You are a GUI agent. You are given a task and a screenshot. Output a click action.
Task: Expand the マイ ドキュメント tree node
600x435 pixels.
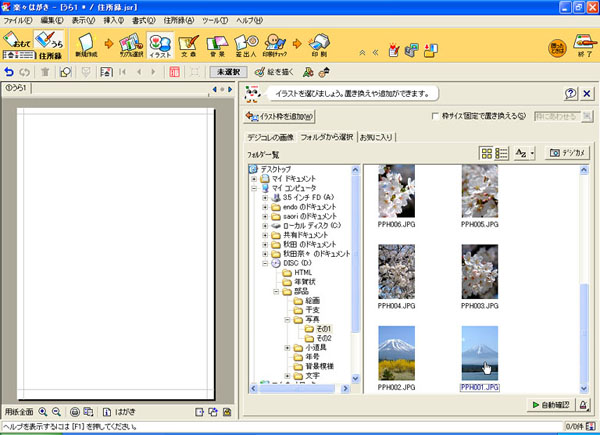point(254,178)
